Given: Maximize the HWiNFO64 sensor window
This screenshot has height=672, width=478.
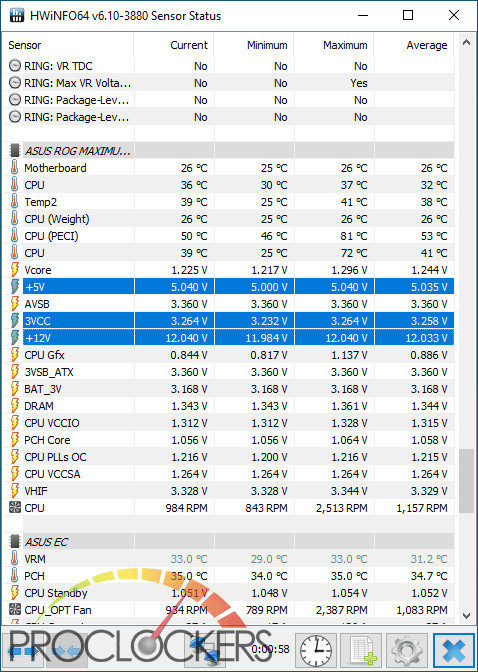Looking at the screenshot, I should coord(408,16).
